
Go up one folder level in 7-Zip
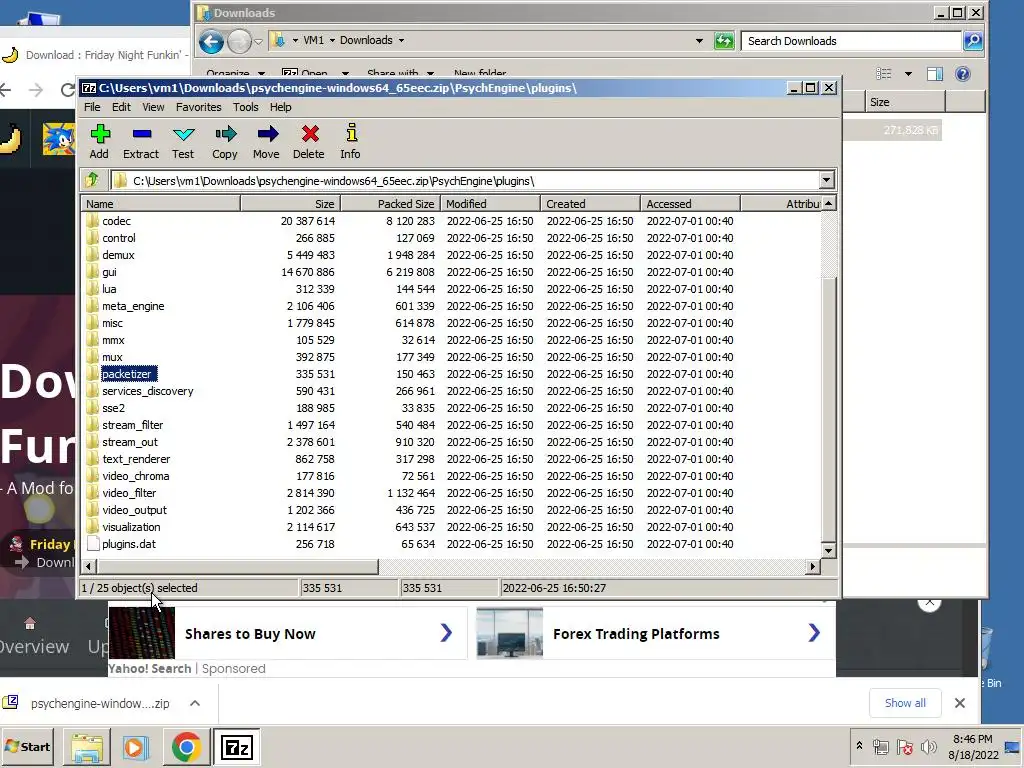92,180
